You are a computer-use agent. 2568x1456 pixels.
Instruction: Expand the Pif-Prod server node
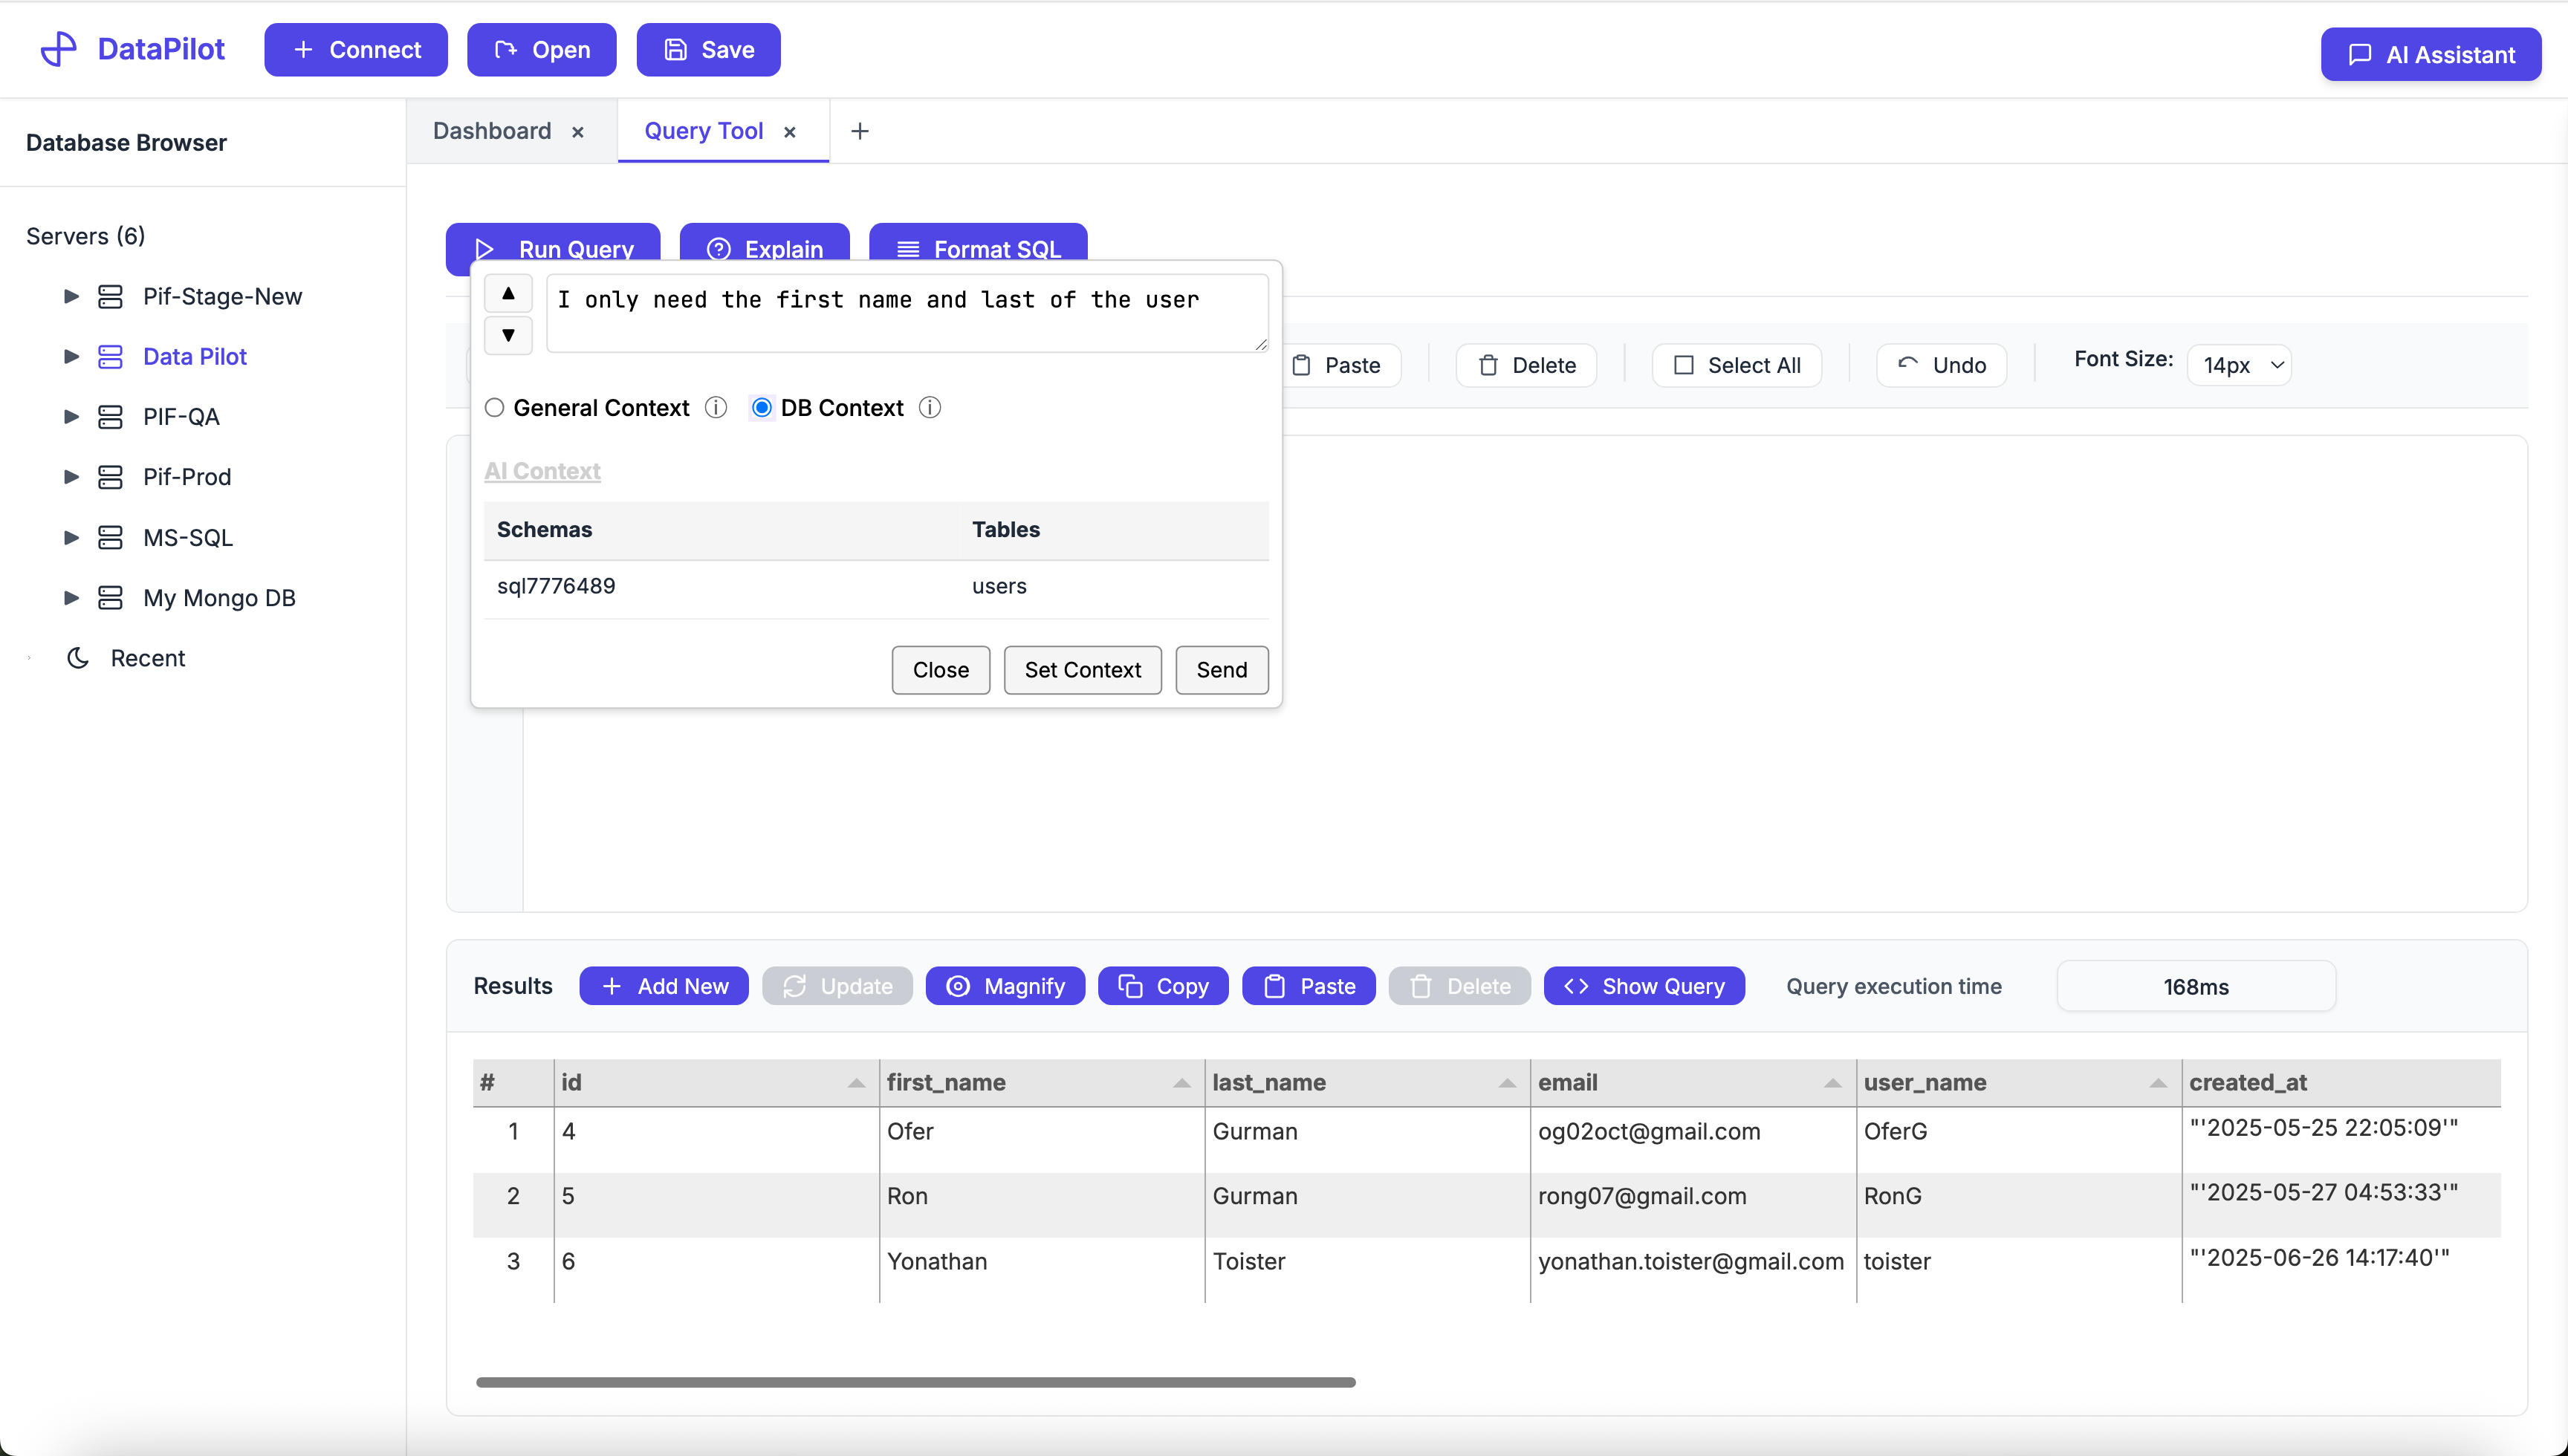71,477
